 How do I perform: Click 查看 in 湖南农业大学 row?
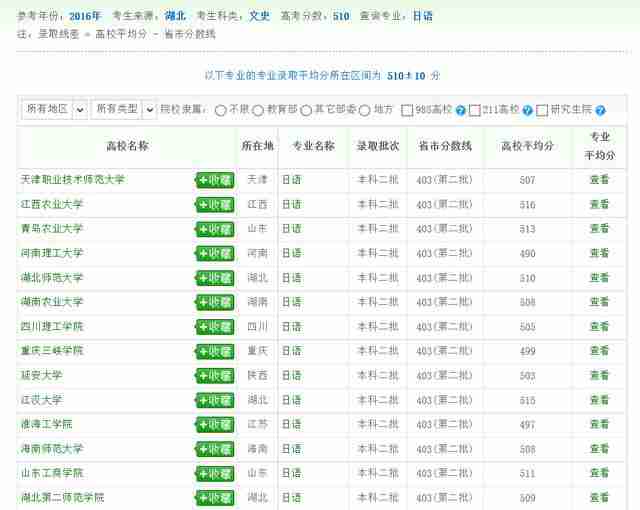coord(599,302)
